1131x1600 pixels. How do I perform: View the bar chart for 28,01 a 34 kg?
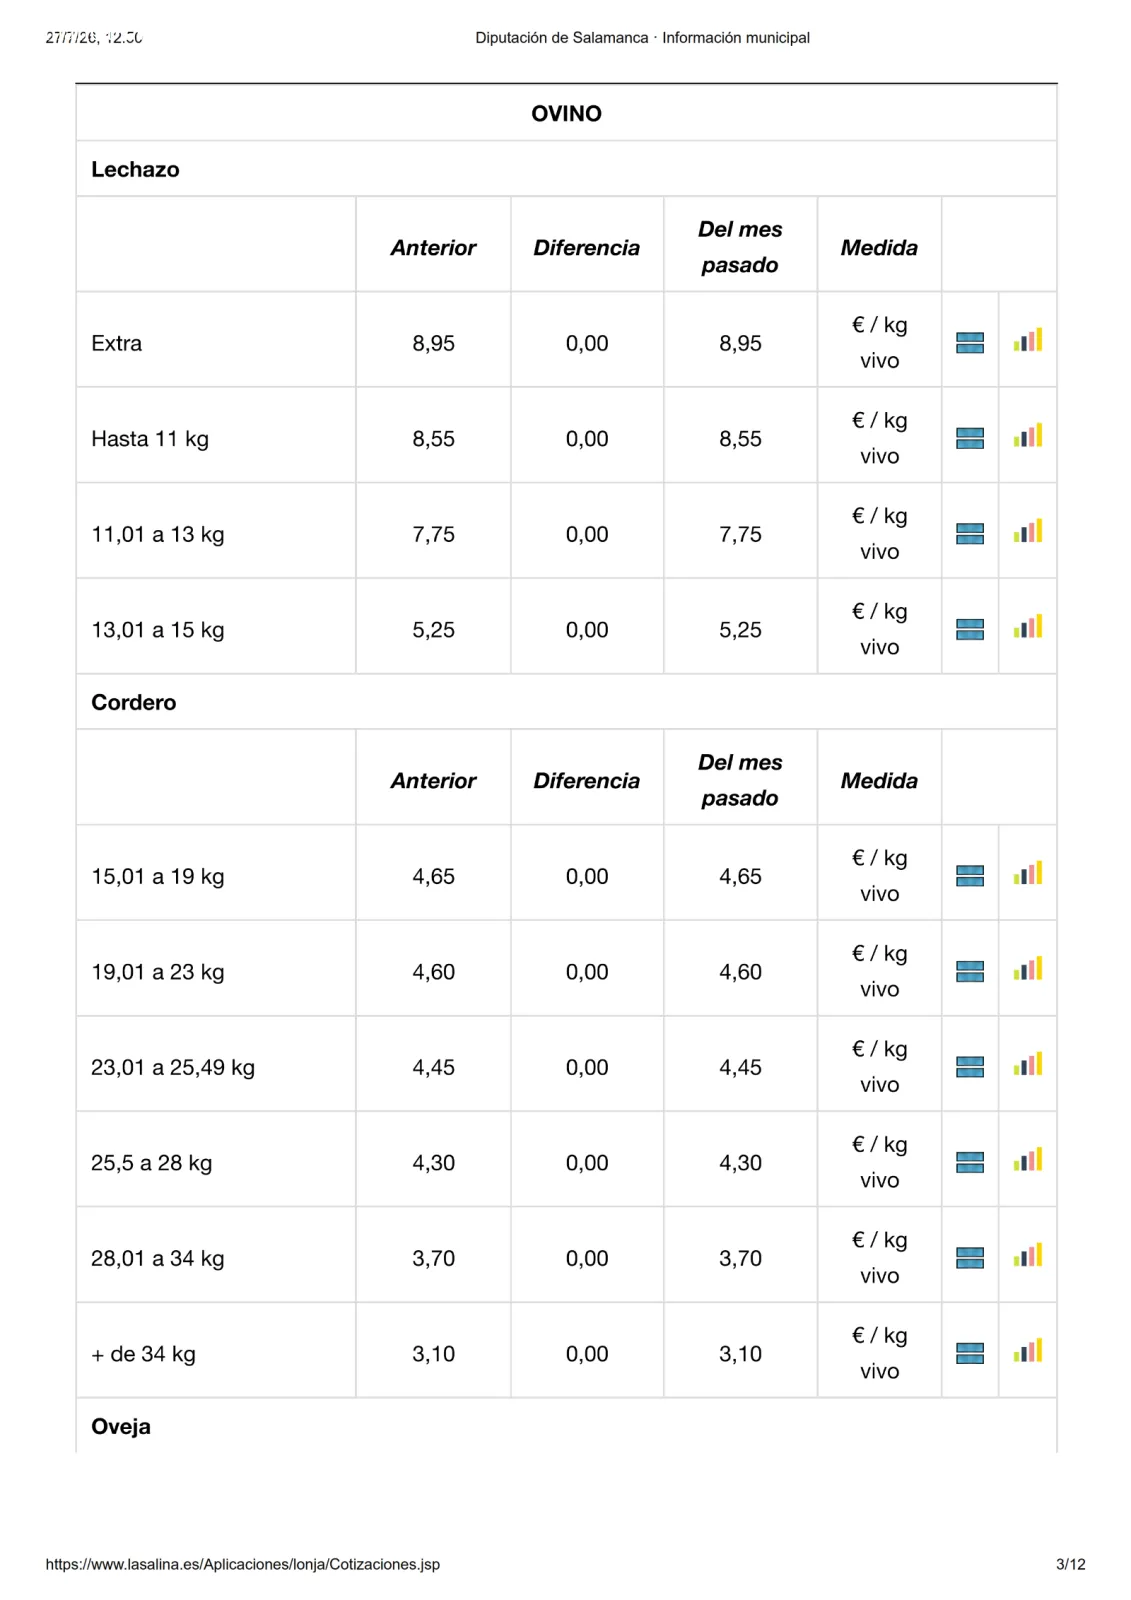coord(1027,1255)
